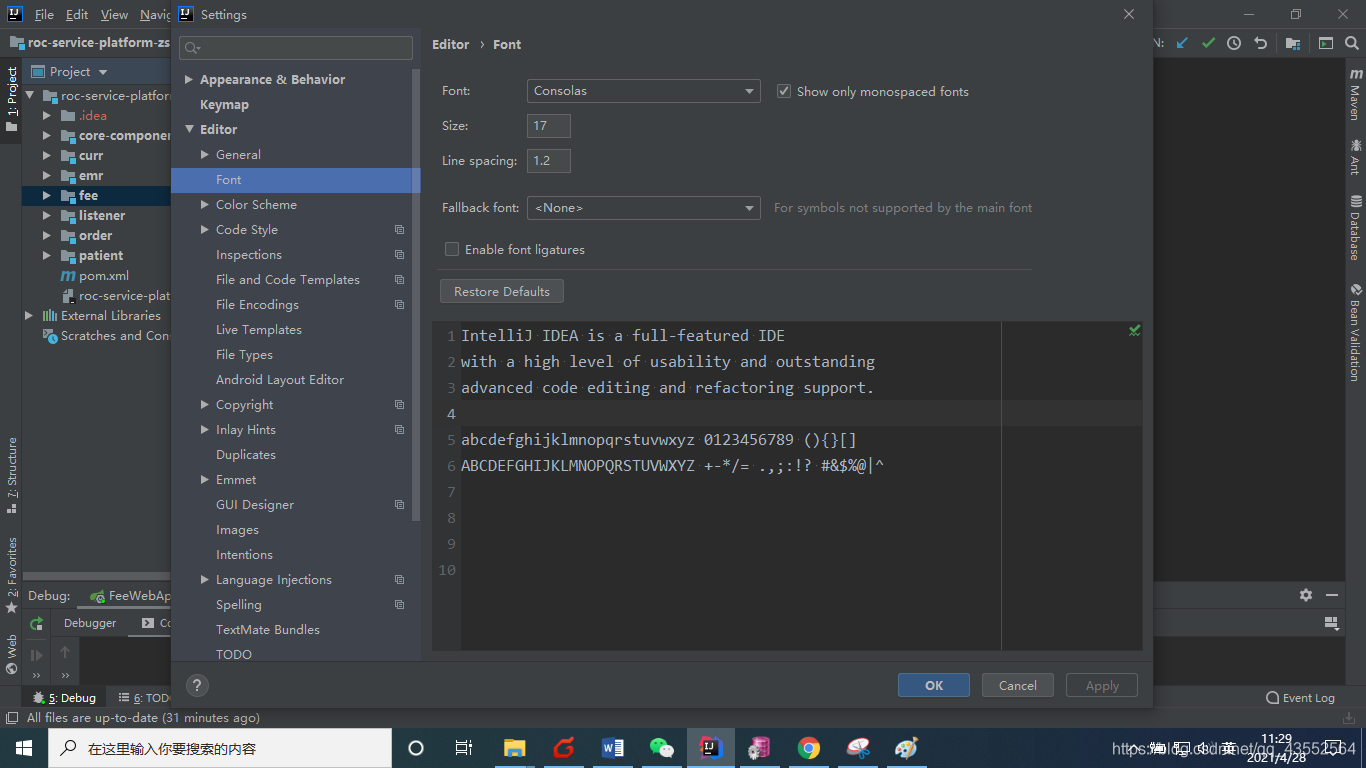Open WeChat from the taskbar
Image resolution: width=1366 pixels, height=768 pixels.
(x=662, y=748)
